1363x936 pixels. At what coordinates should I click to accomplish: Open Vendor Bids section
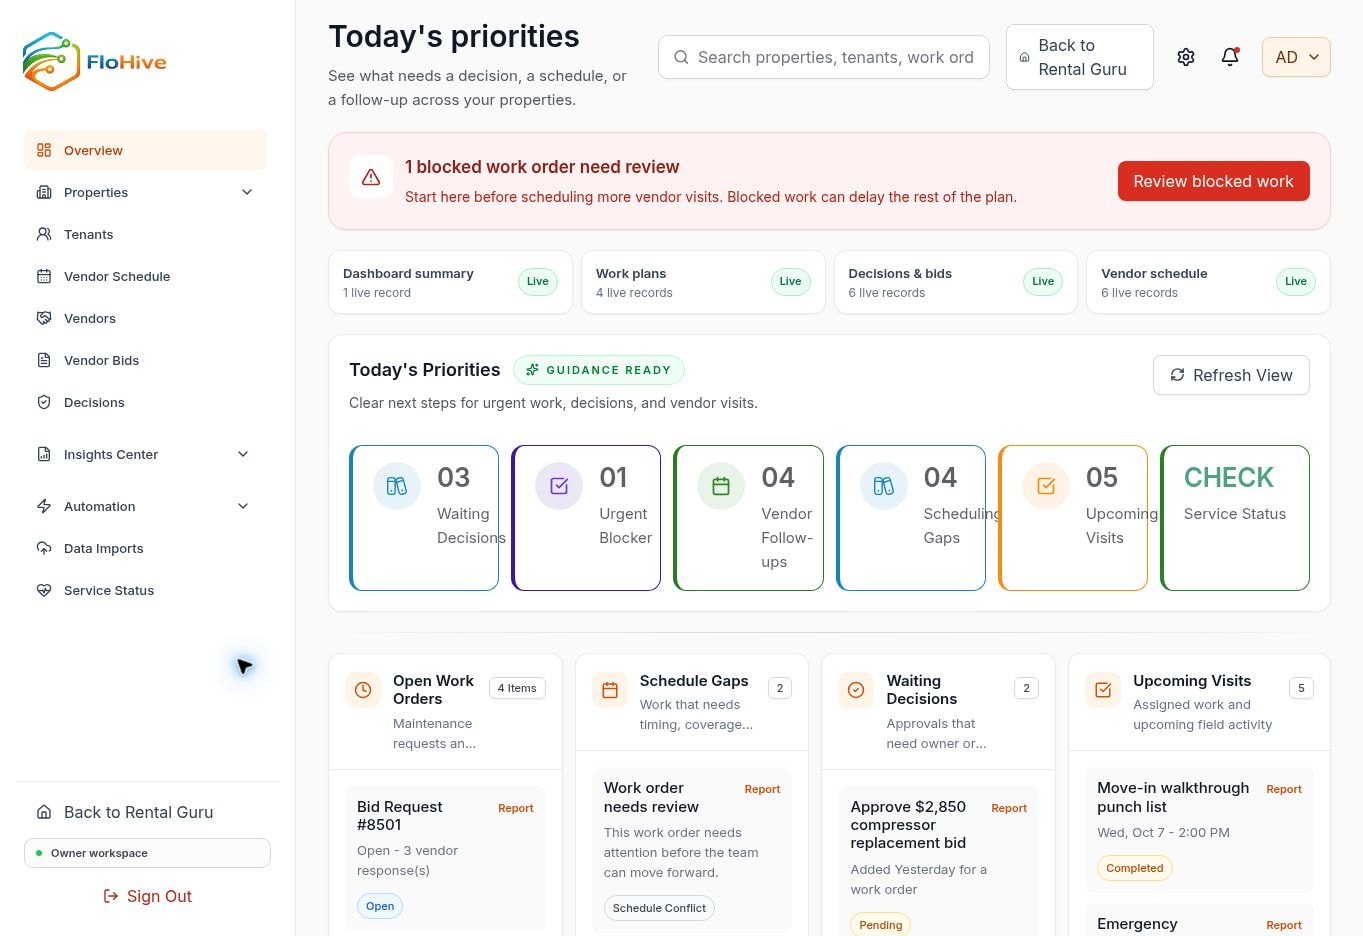tap(146, 360)
